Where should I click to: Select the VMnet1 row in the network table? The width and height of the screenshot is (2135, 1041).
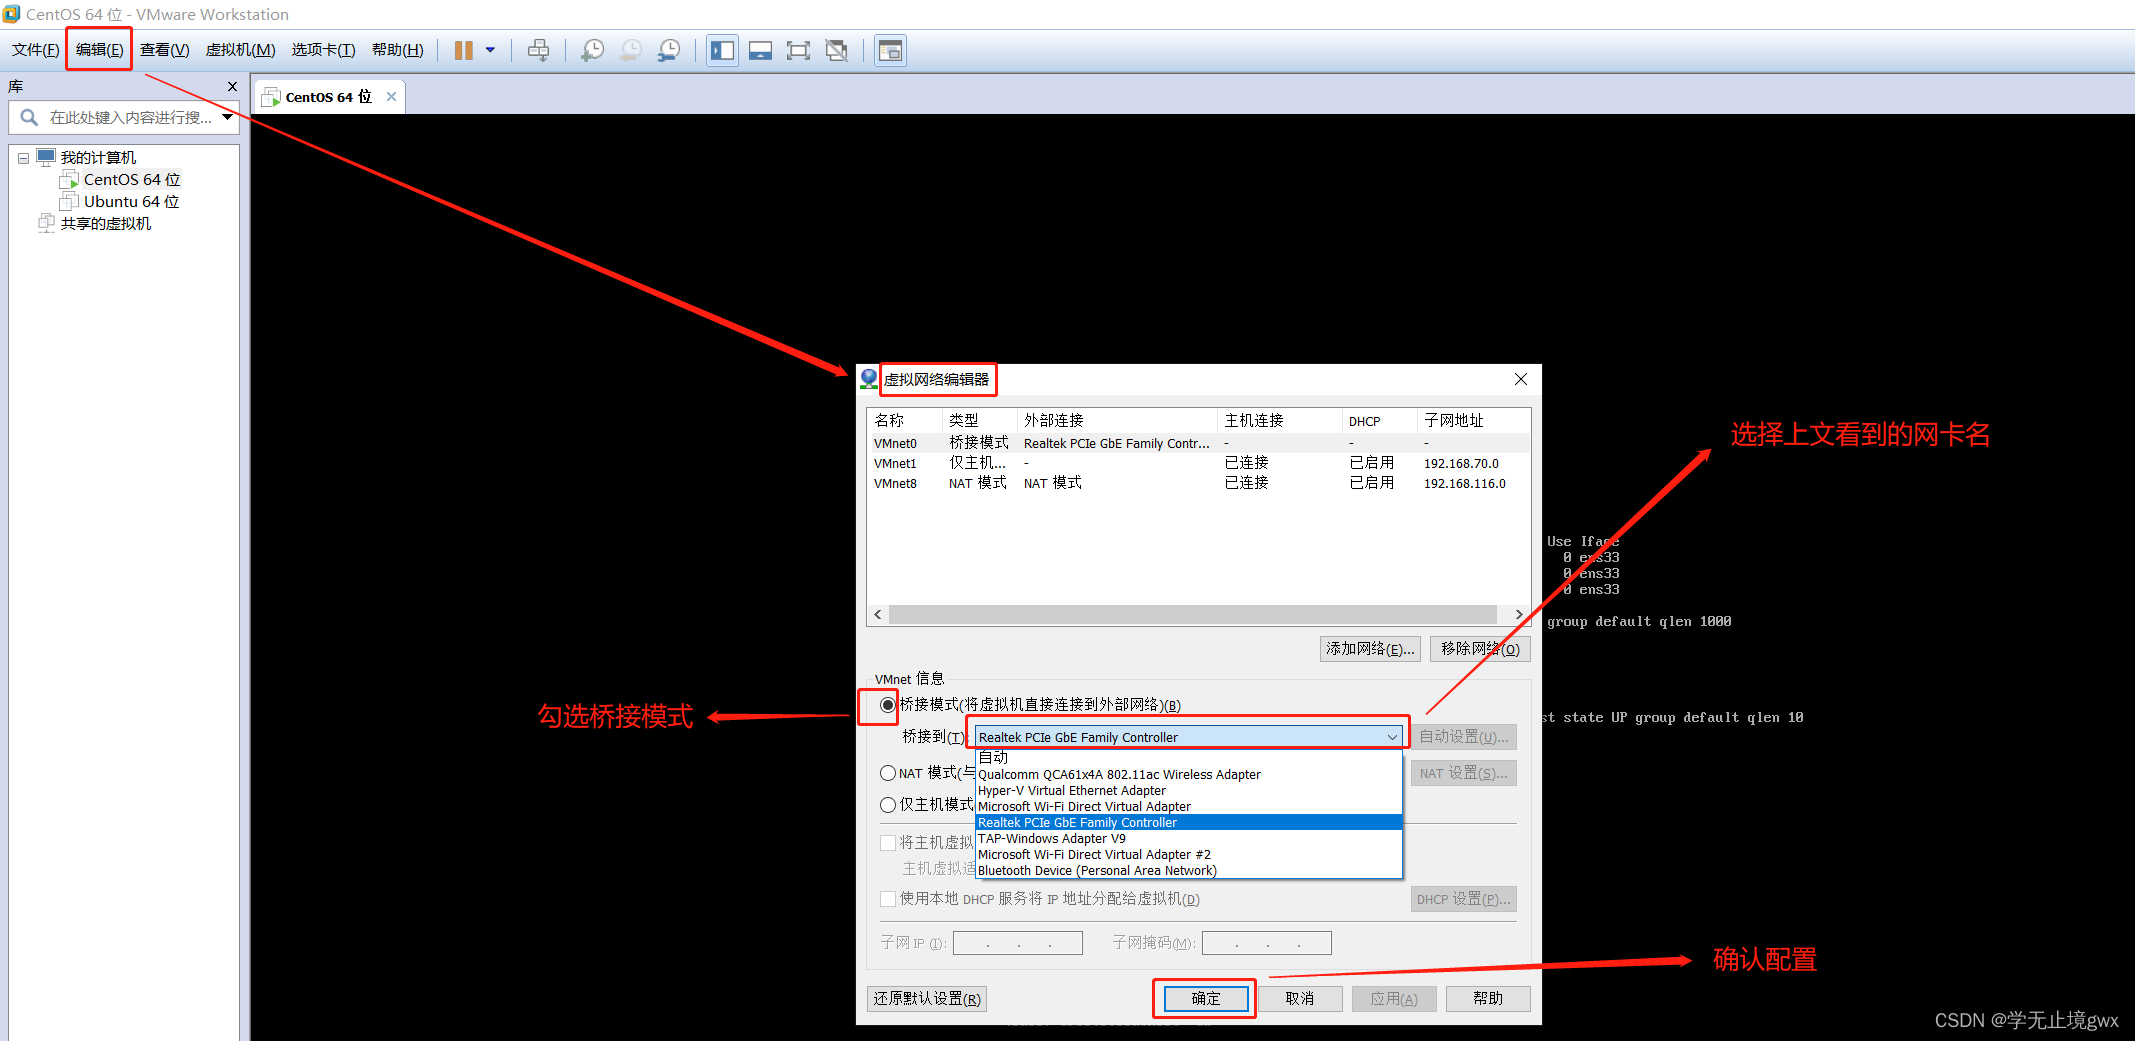[x=1198, y=463]
